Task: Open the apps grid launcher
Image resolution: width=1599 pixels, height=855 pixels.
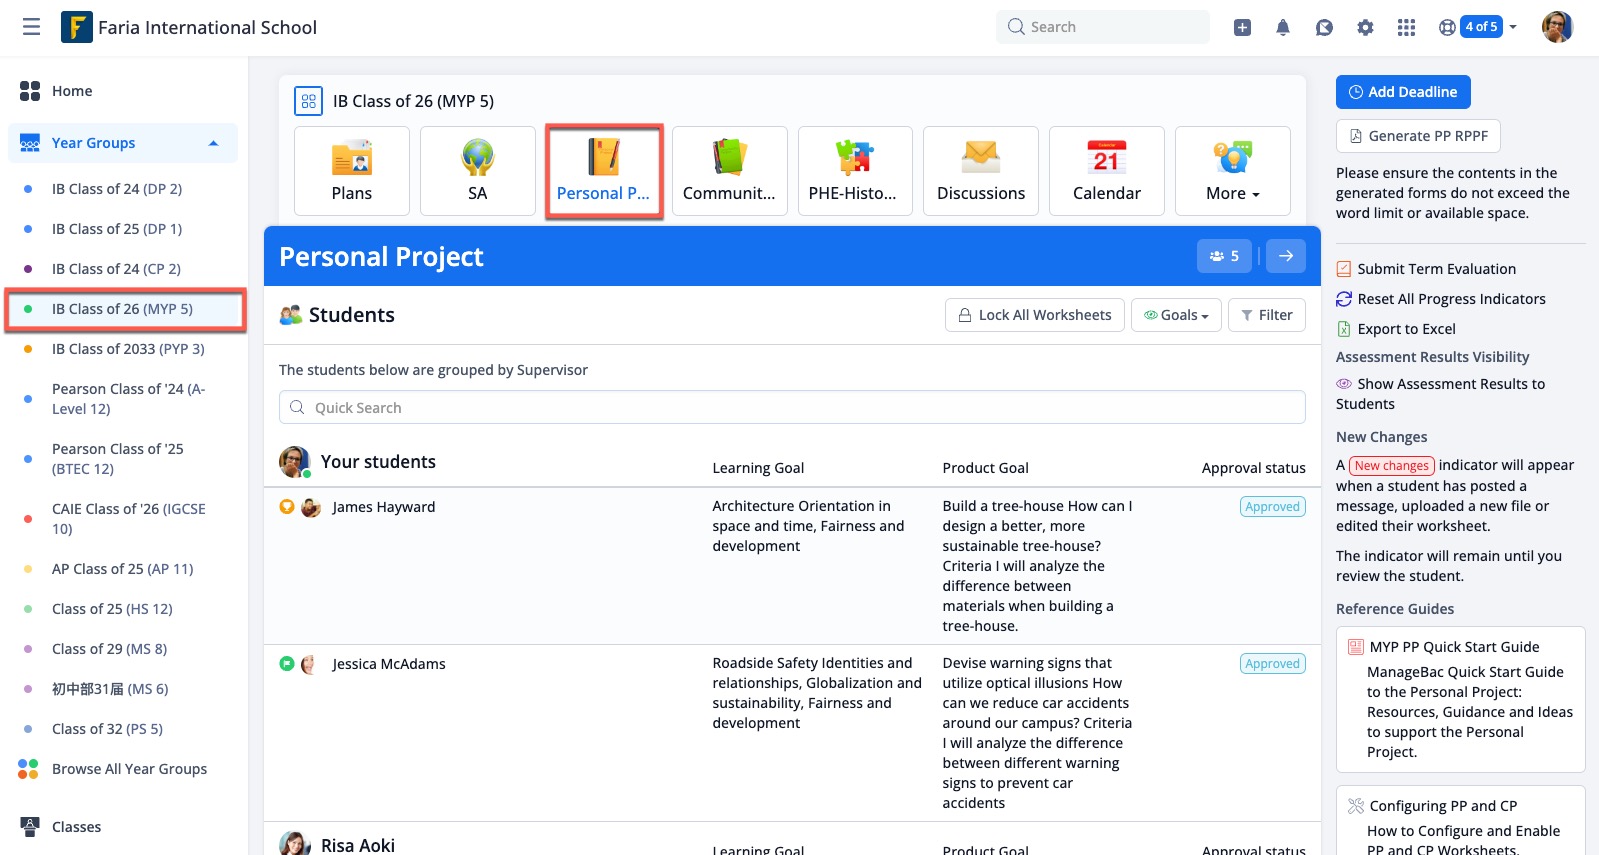Action: (x=1406, y=27)
